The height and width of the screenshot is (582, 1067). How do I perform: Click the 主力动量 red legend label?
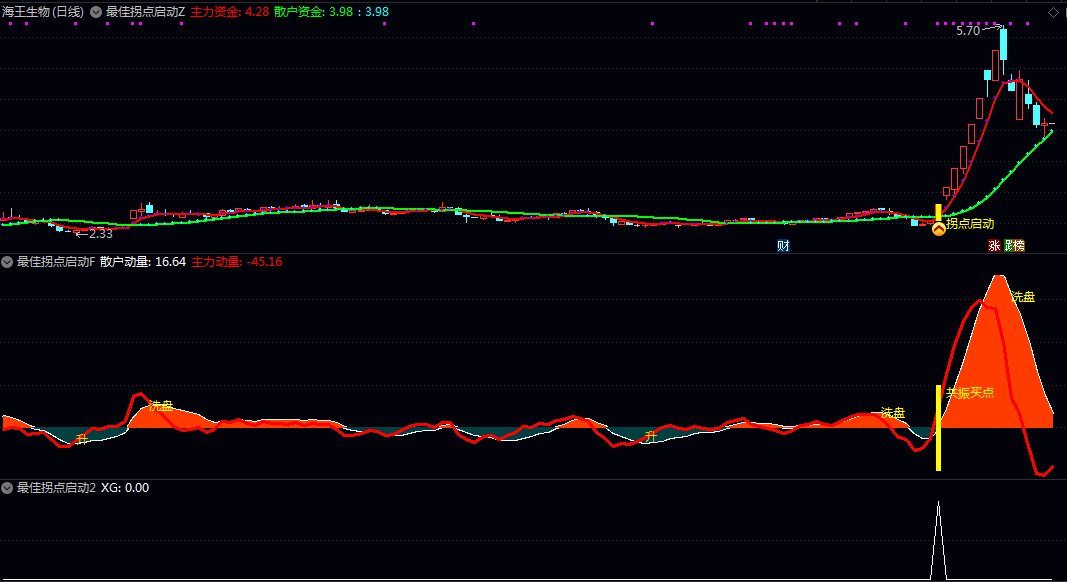click(236, 262)
